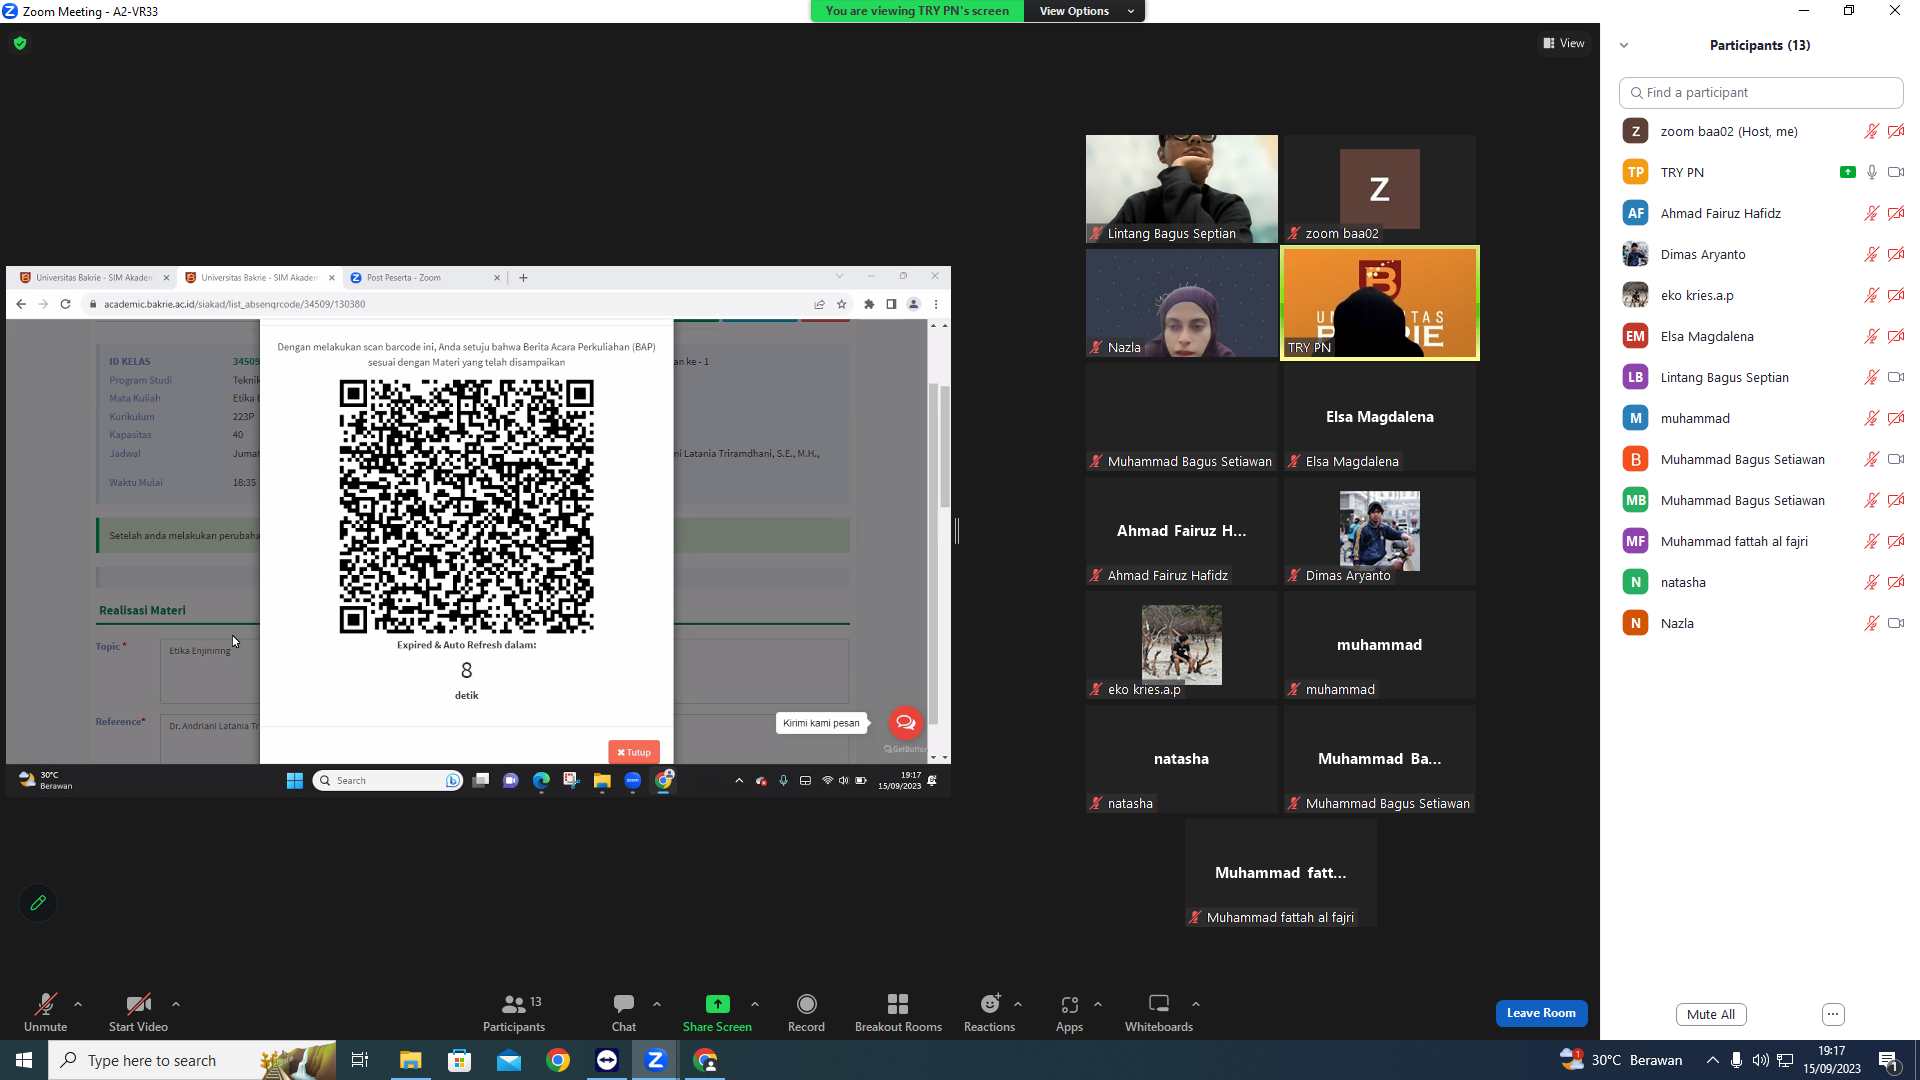Open a new browser tab in shared screen
1920x1080 pixels.
[x=523, y=278]
